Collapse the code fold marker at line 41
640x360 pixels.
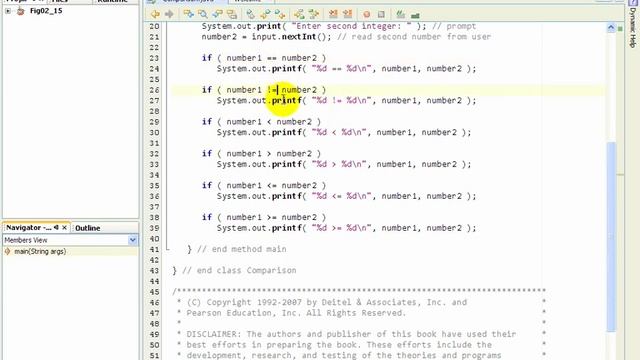click(167, 249)
